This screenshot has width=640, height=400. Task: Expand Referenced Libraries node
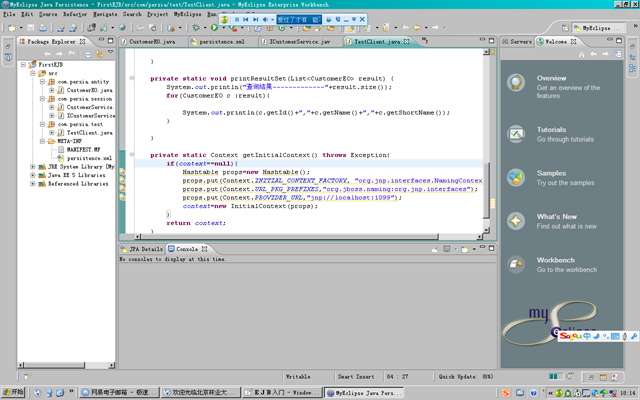(x=33, y=184)
